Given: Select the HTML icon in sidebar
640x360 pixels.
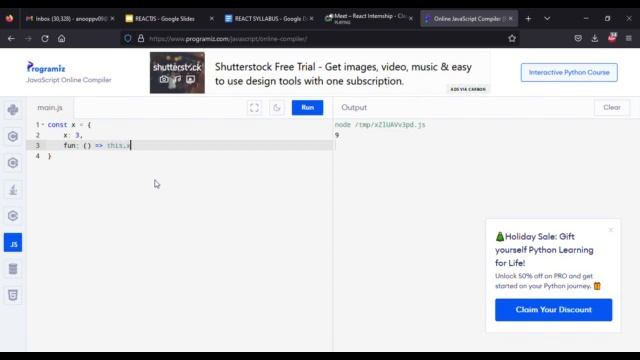Looking at the screenshot, I should pyautogui.click(x=13, y=295).
